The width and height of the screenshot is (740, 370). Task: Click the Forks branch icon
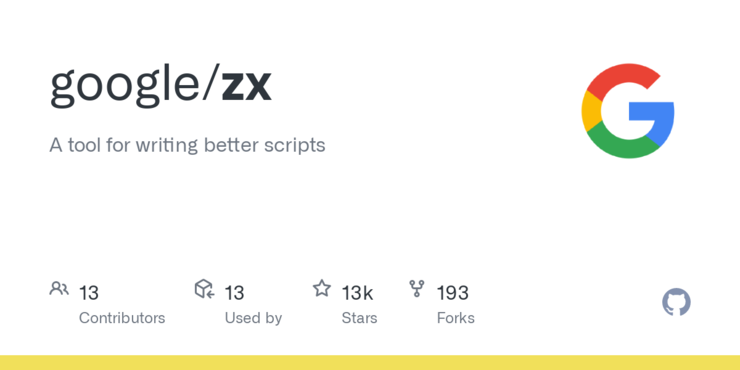coord(417,288)
